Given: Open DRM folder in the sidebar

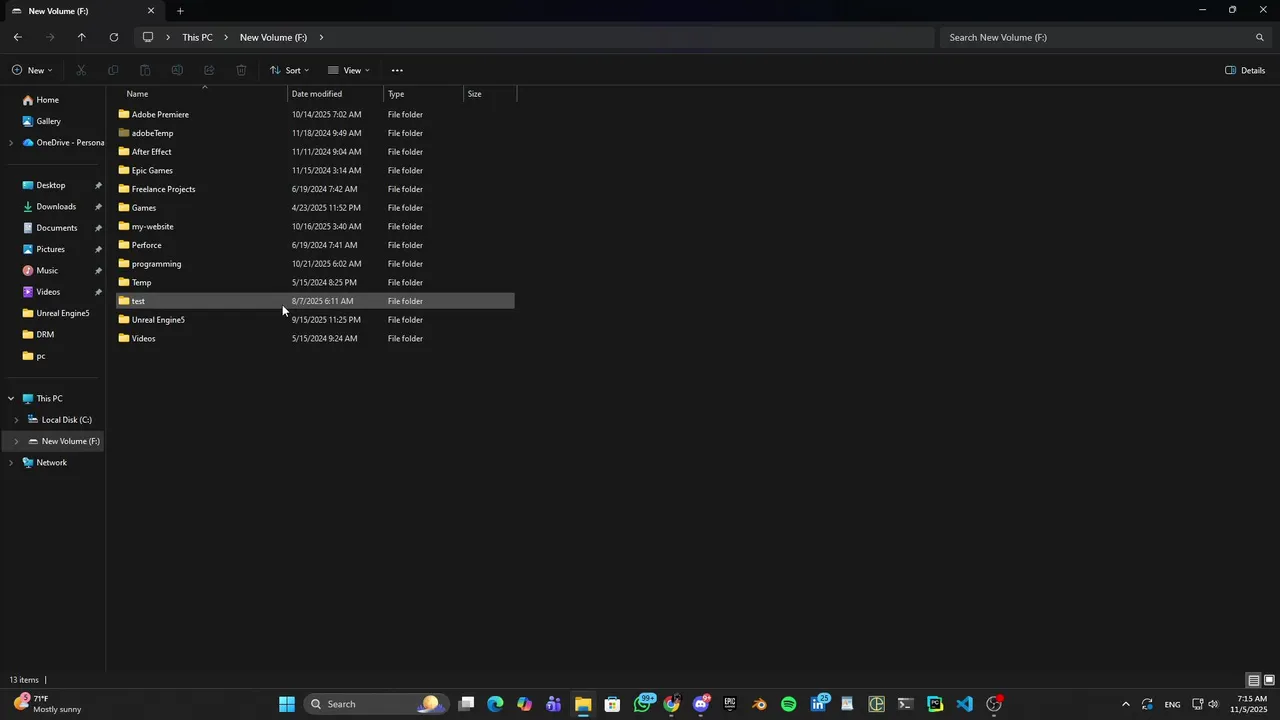Looking at the screenshot, I should 45,335.
